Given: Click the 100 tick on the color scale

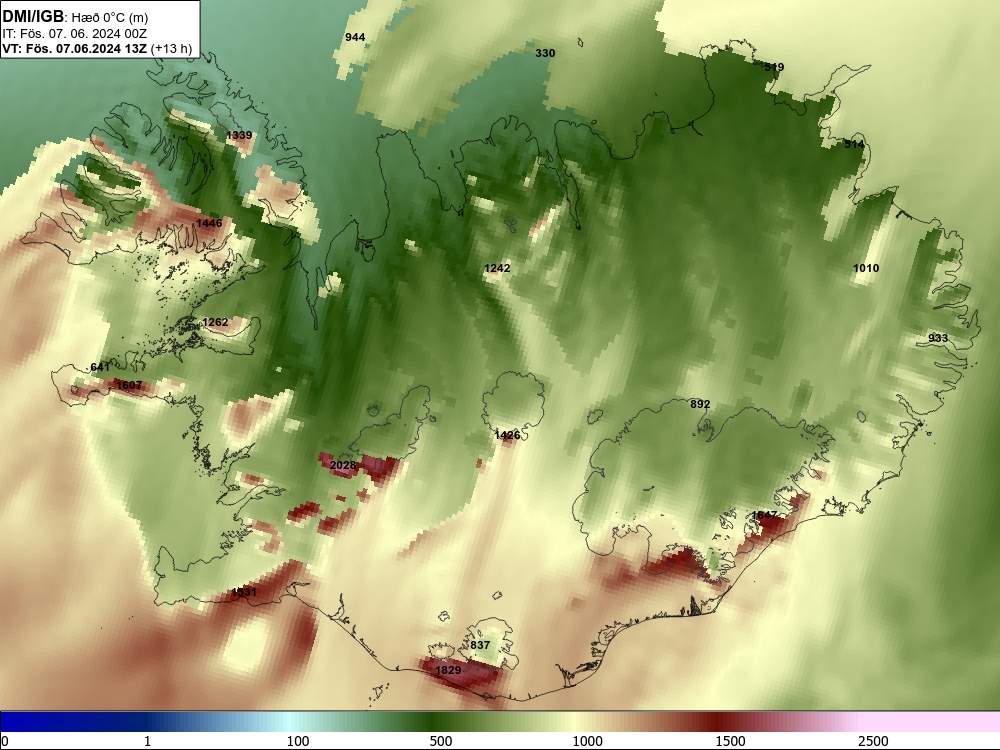Looking at the screenshot, I should pyautogui.click(x=298, y=741).
